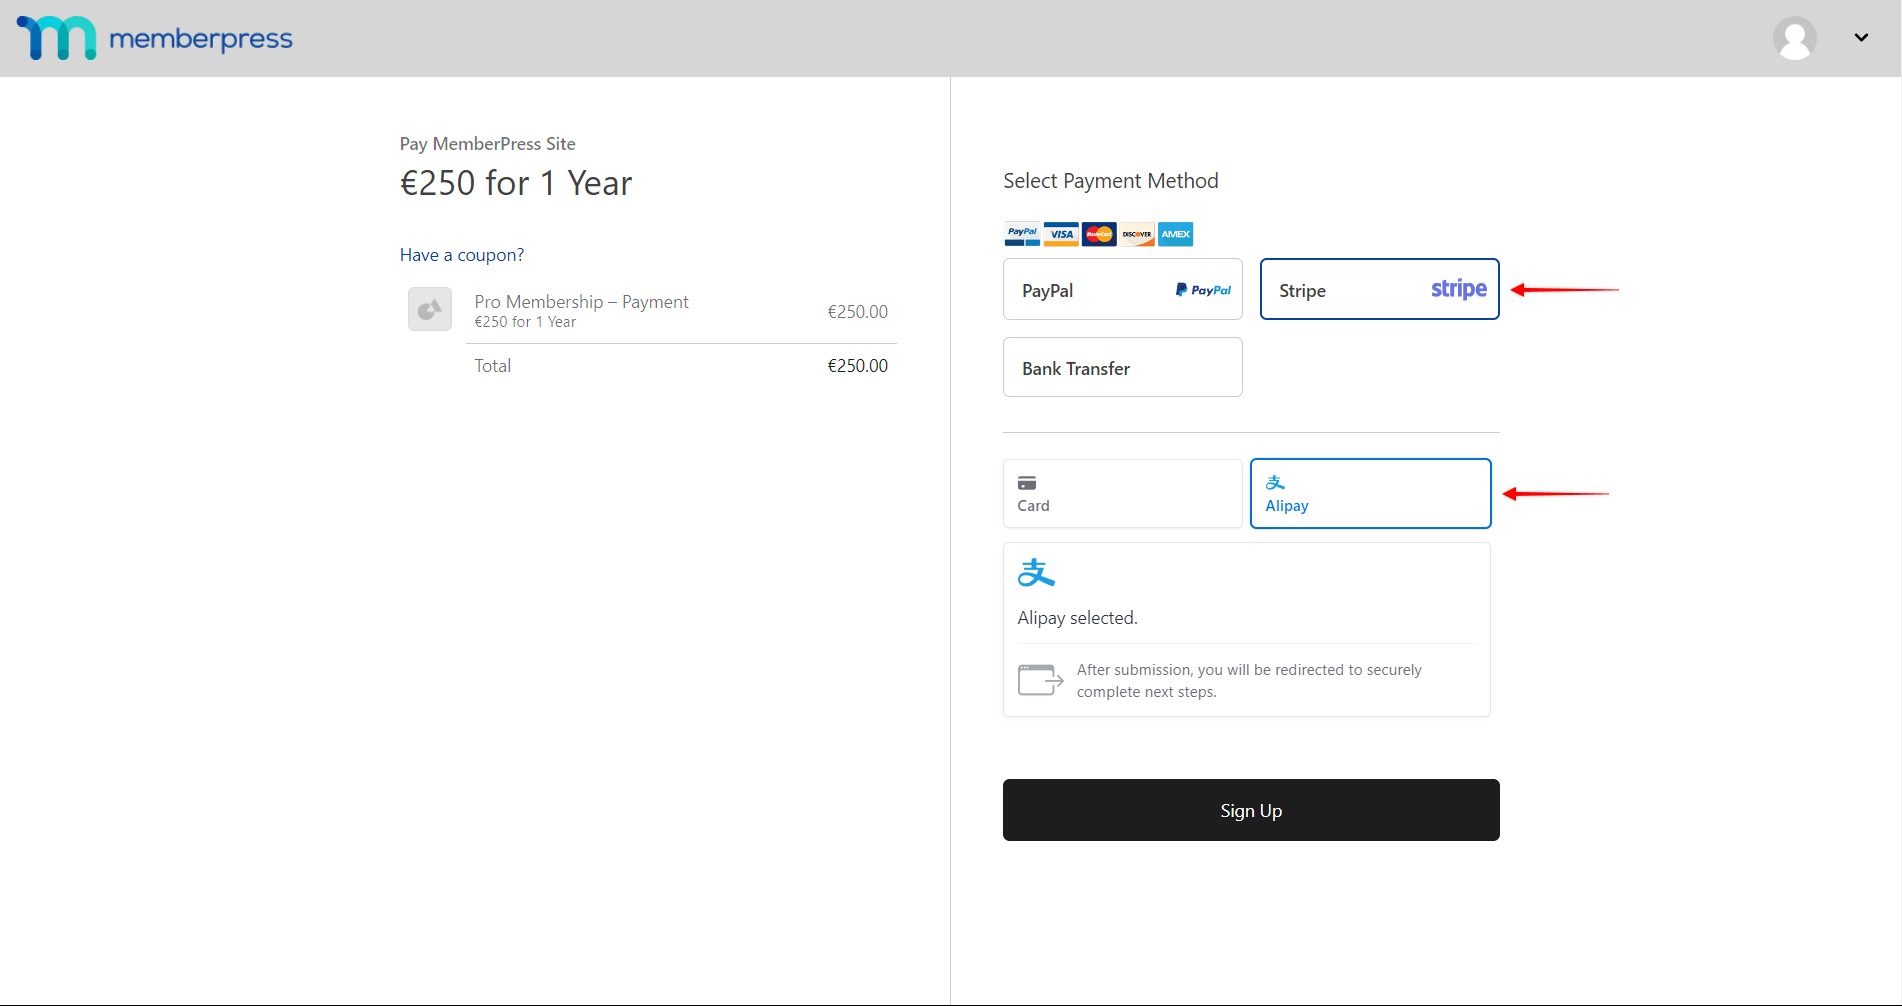Open the Have a coupon link
The image size is (1902, 1006).
coord(461,255)
